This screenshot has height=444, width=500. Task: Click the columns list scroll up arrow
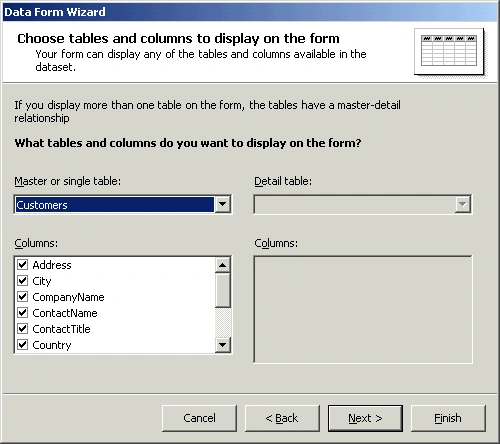click(x=223, y=265)
